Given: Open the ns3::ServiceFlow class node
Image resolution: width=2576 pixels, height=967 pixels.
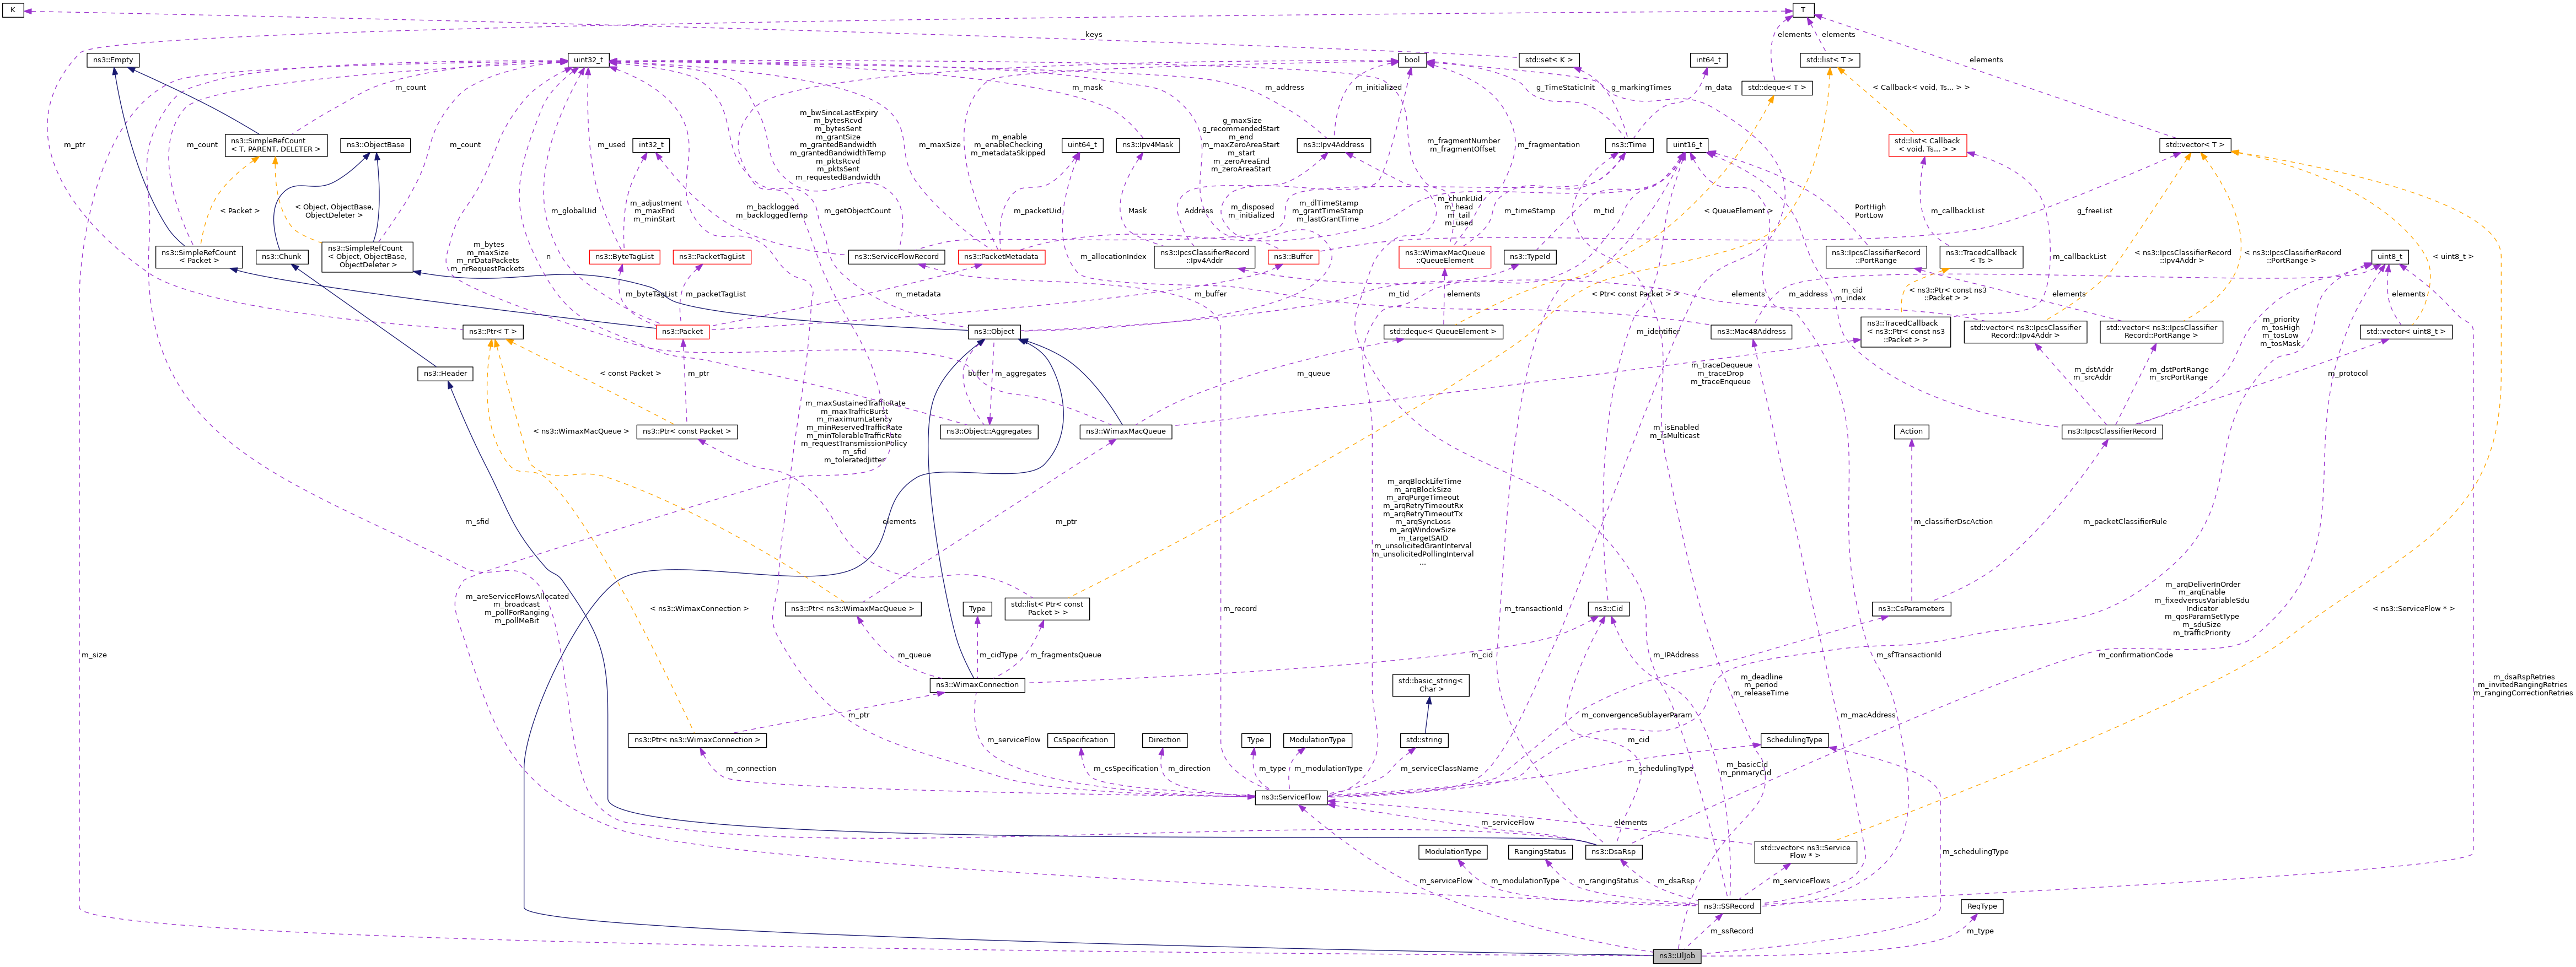Looking at the screenshot, I should [1291, 797].
